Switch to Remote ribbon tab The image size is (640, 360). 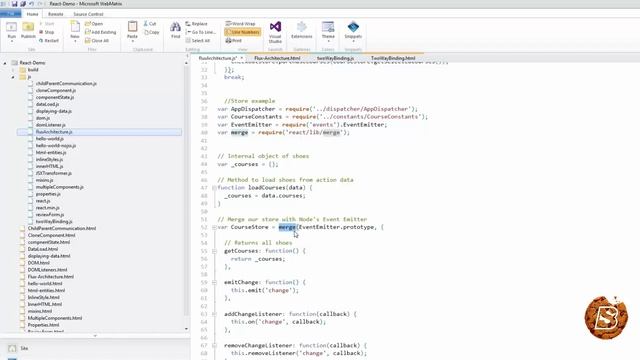(x=56, y=14)
